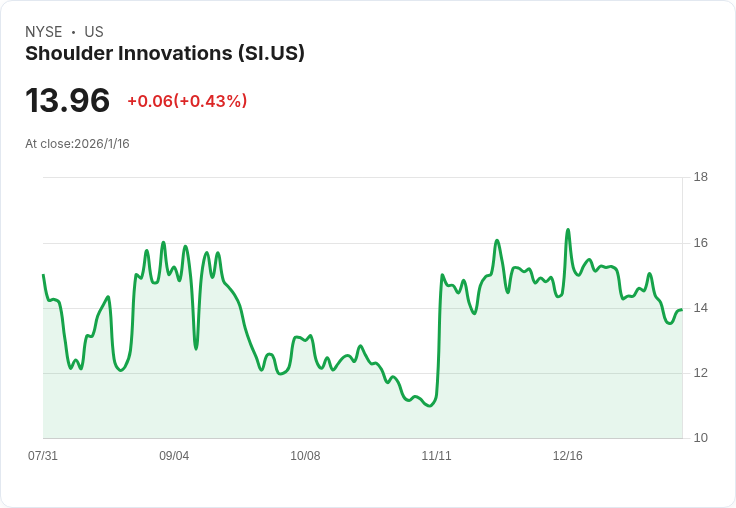
Task: Click the highest peak on the price line
Action: coord(568,230)
